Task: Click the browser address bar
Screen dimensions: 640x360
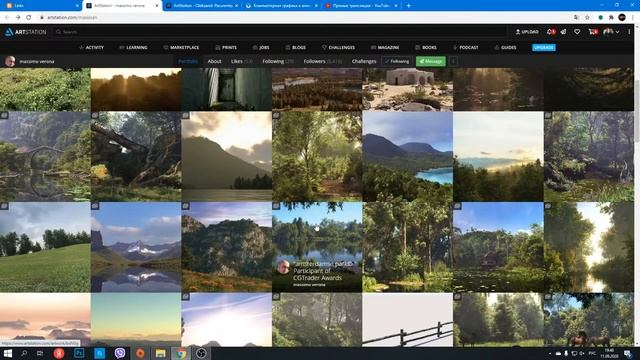Action: point(302,18)
